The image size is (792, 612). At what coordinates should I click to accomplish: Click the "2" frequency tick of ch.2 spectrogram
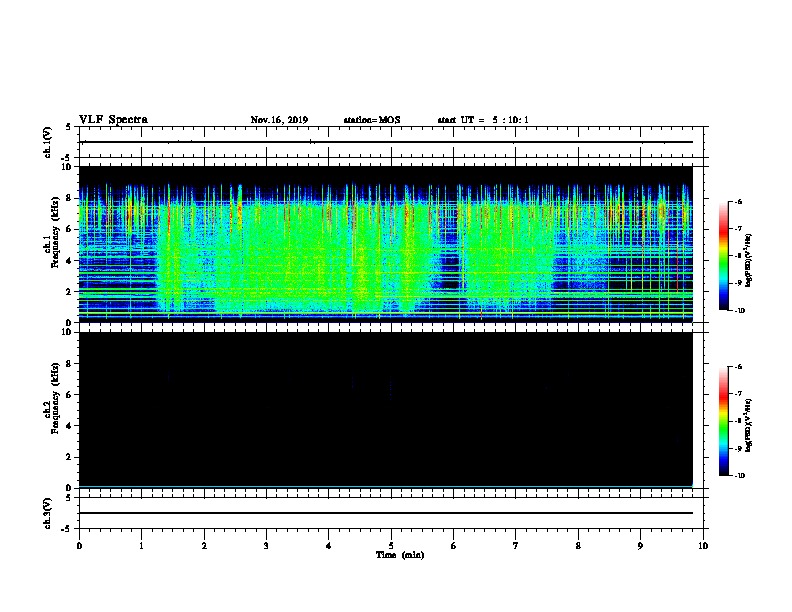pos(70,457)
